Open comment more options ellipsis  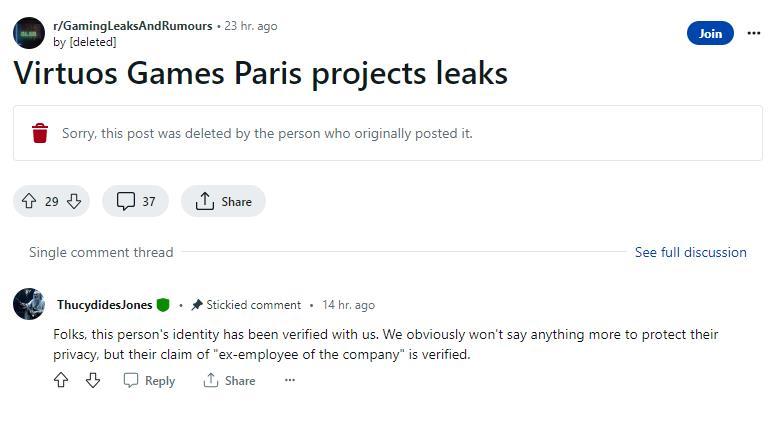(290, 380)
